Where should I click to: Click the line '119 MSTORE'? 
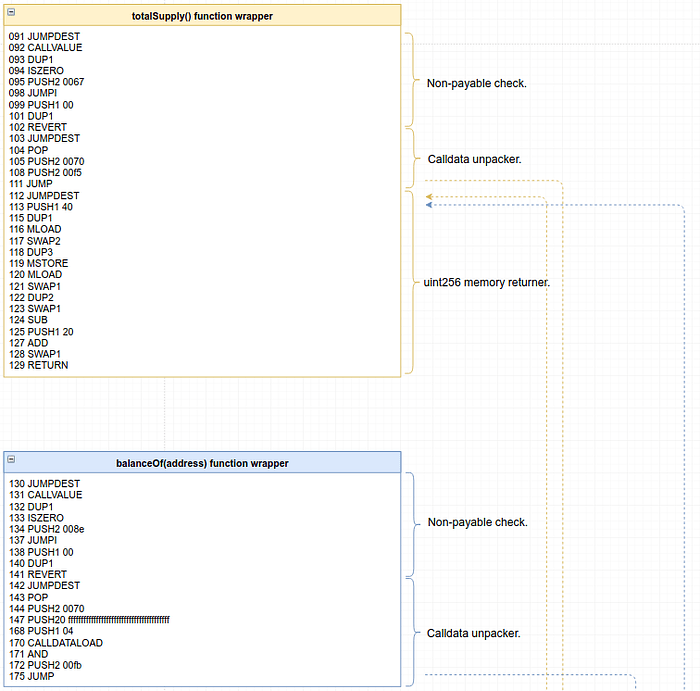tap(39, 263)
